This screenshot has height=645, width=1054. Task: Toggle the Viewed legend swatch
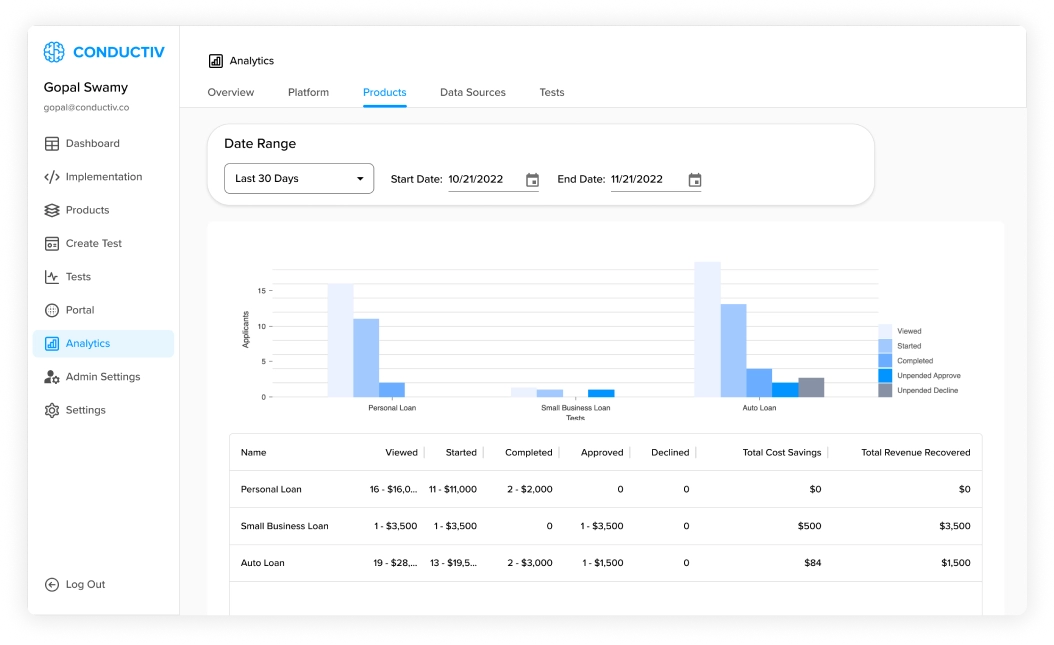(885, 331)
